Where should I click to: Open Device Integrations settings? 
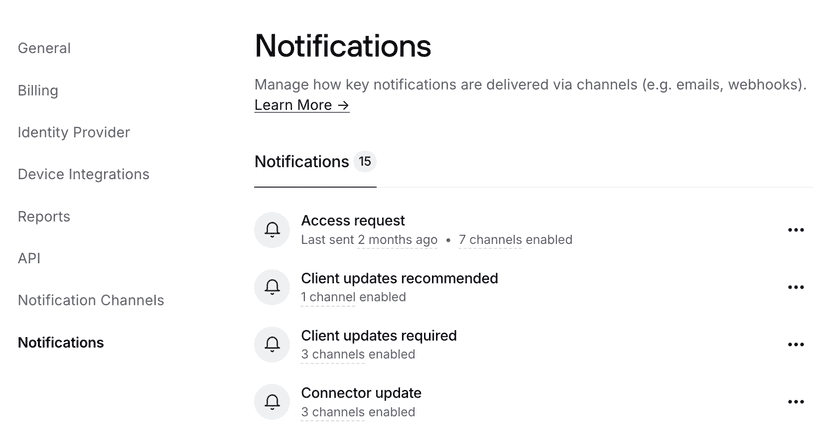(83, 174)
